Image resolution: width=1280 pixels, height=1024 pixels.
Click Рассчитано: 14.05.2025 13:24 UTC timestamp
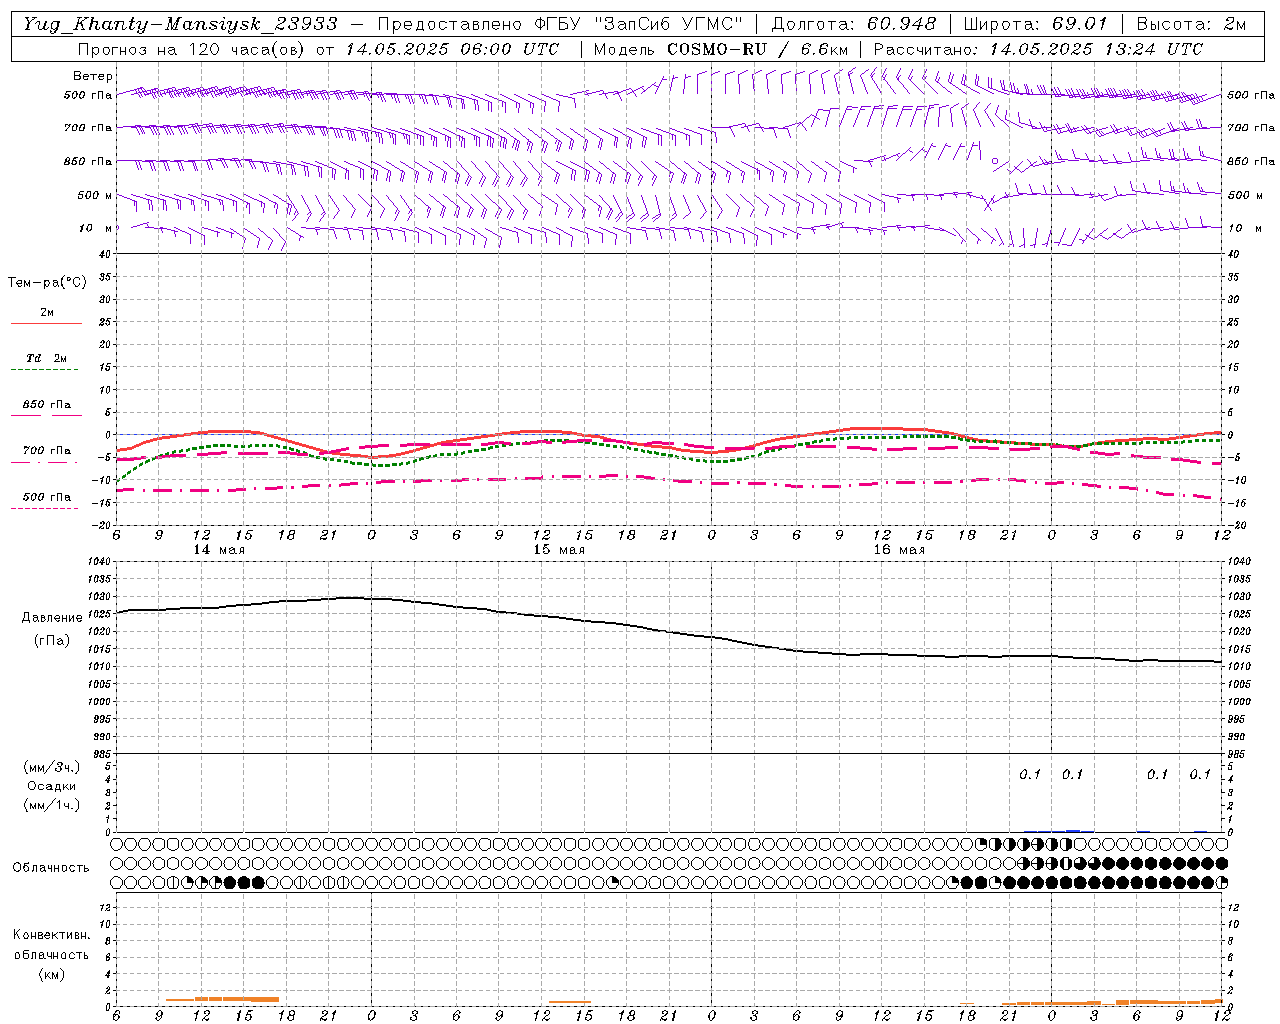coord(1038,49)
